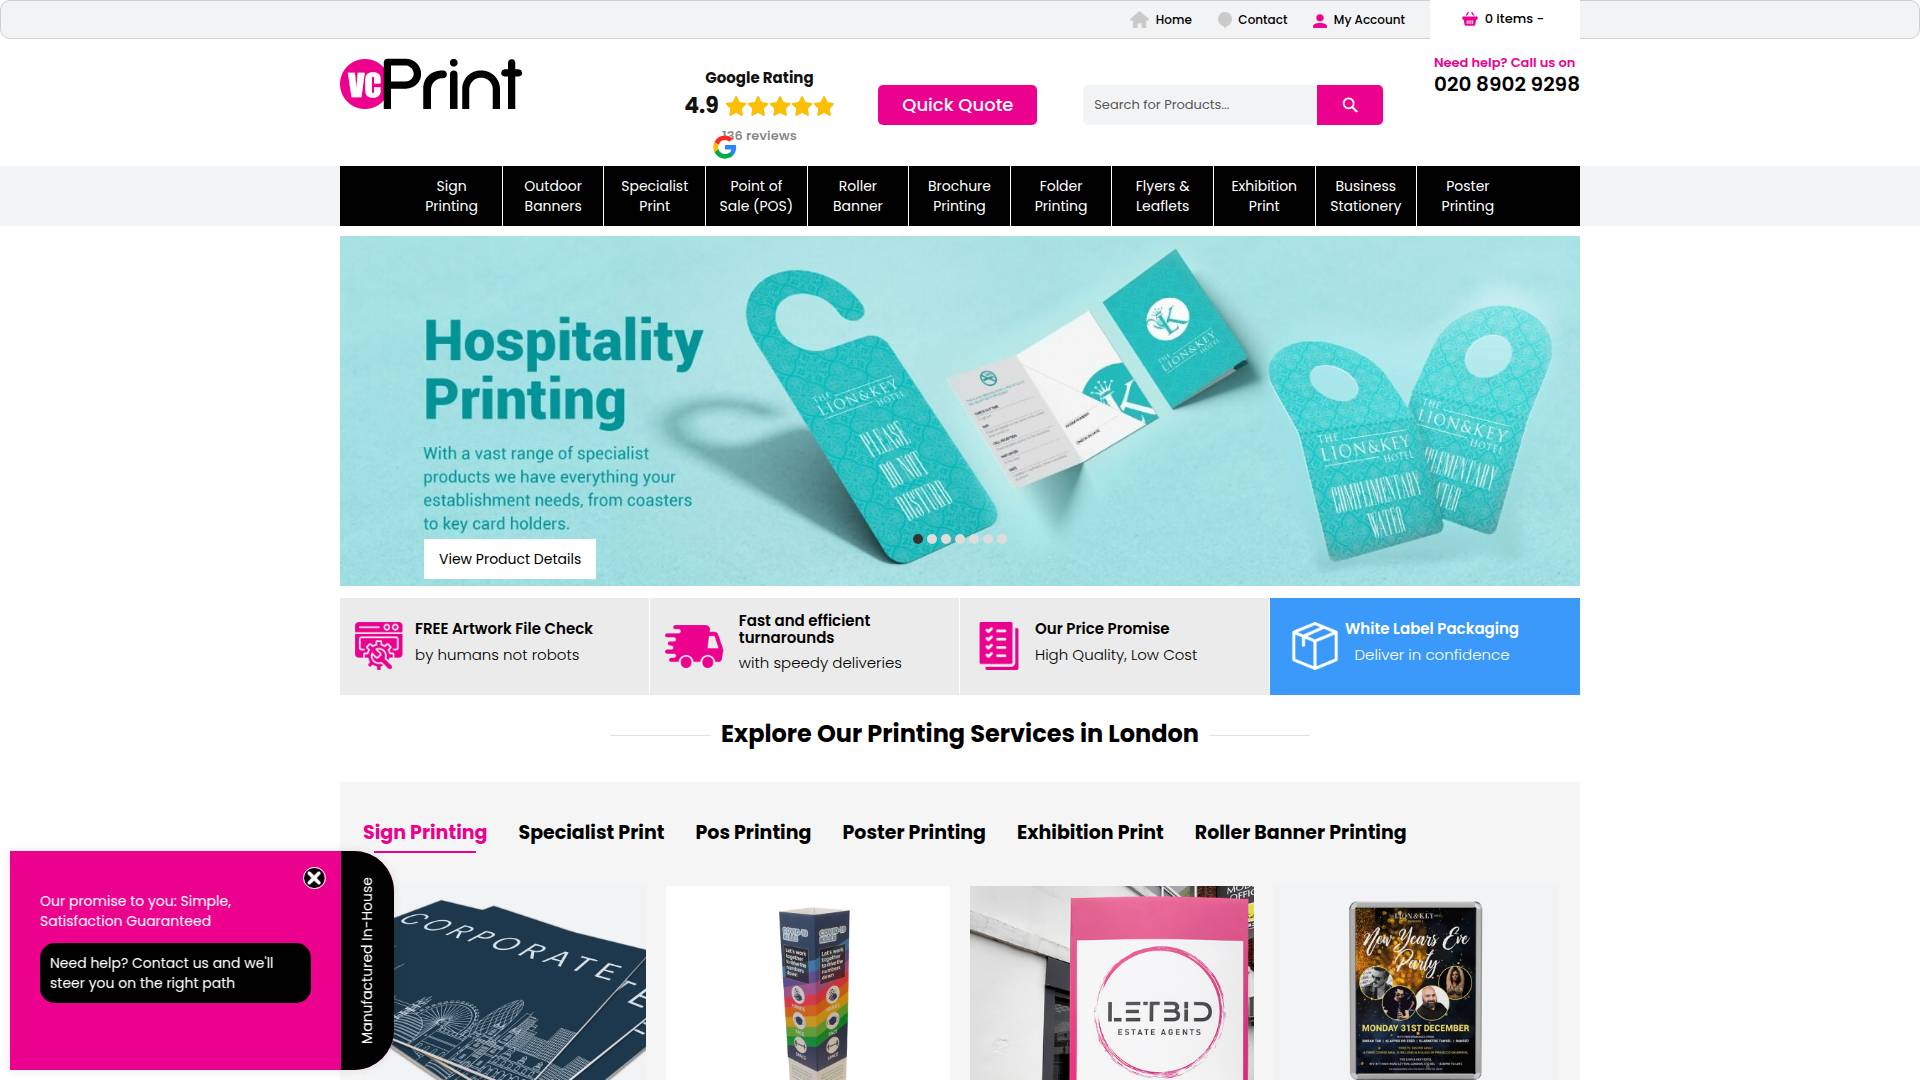Open the shopping basket icon
Image resolution: width=1920 pixels, height=1080 pixels.
(x=1469, y=19)
